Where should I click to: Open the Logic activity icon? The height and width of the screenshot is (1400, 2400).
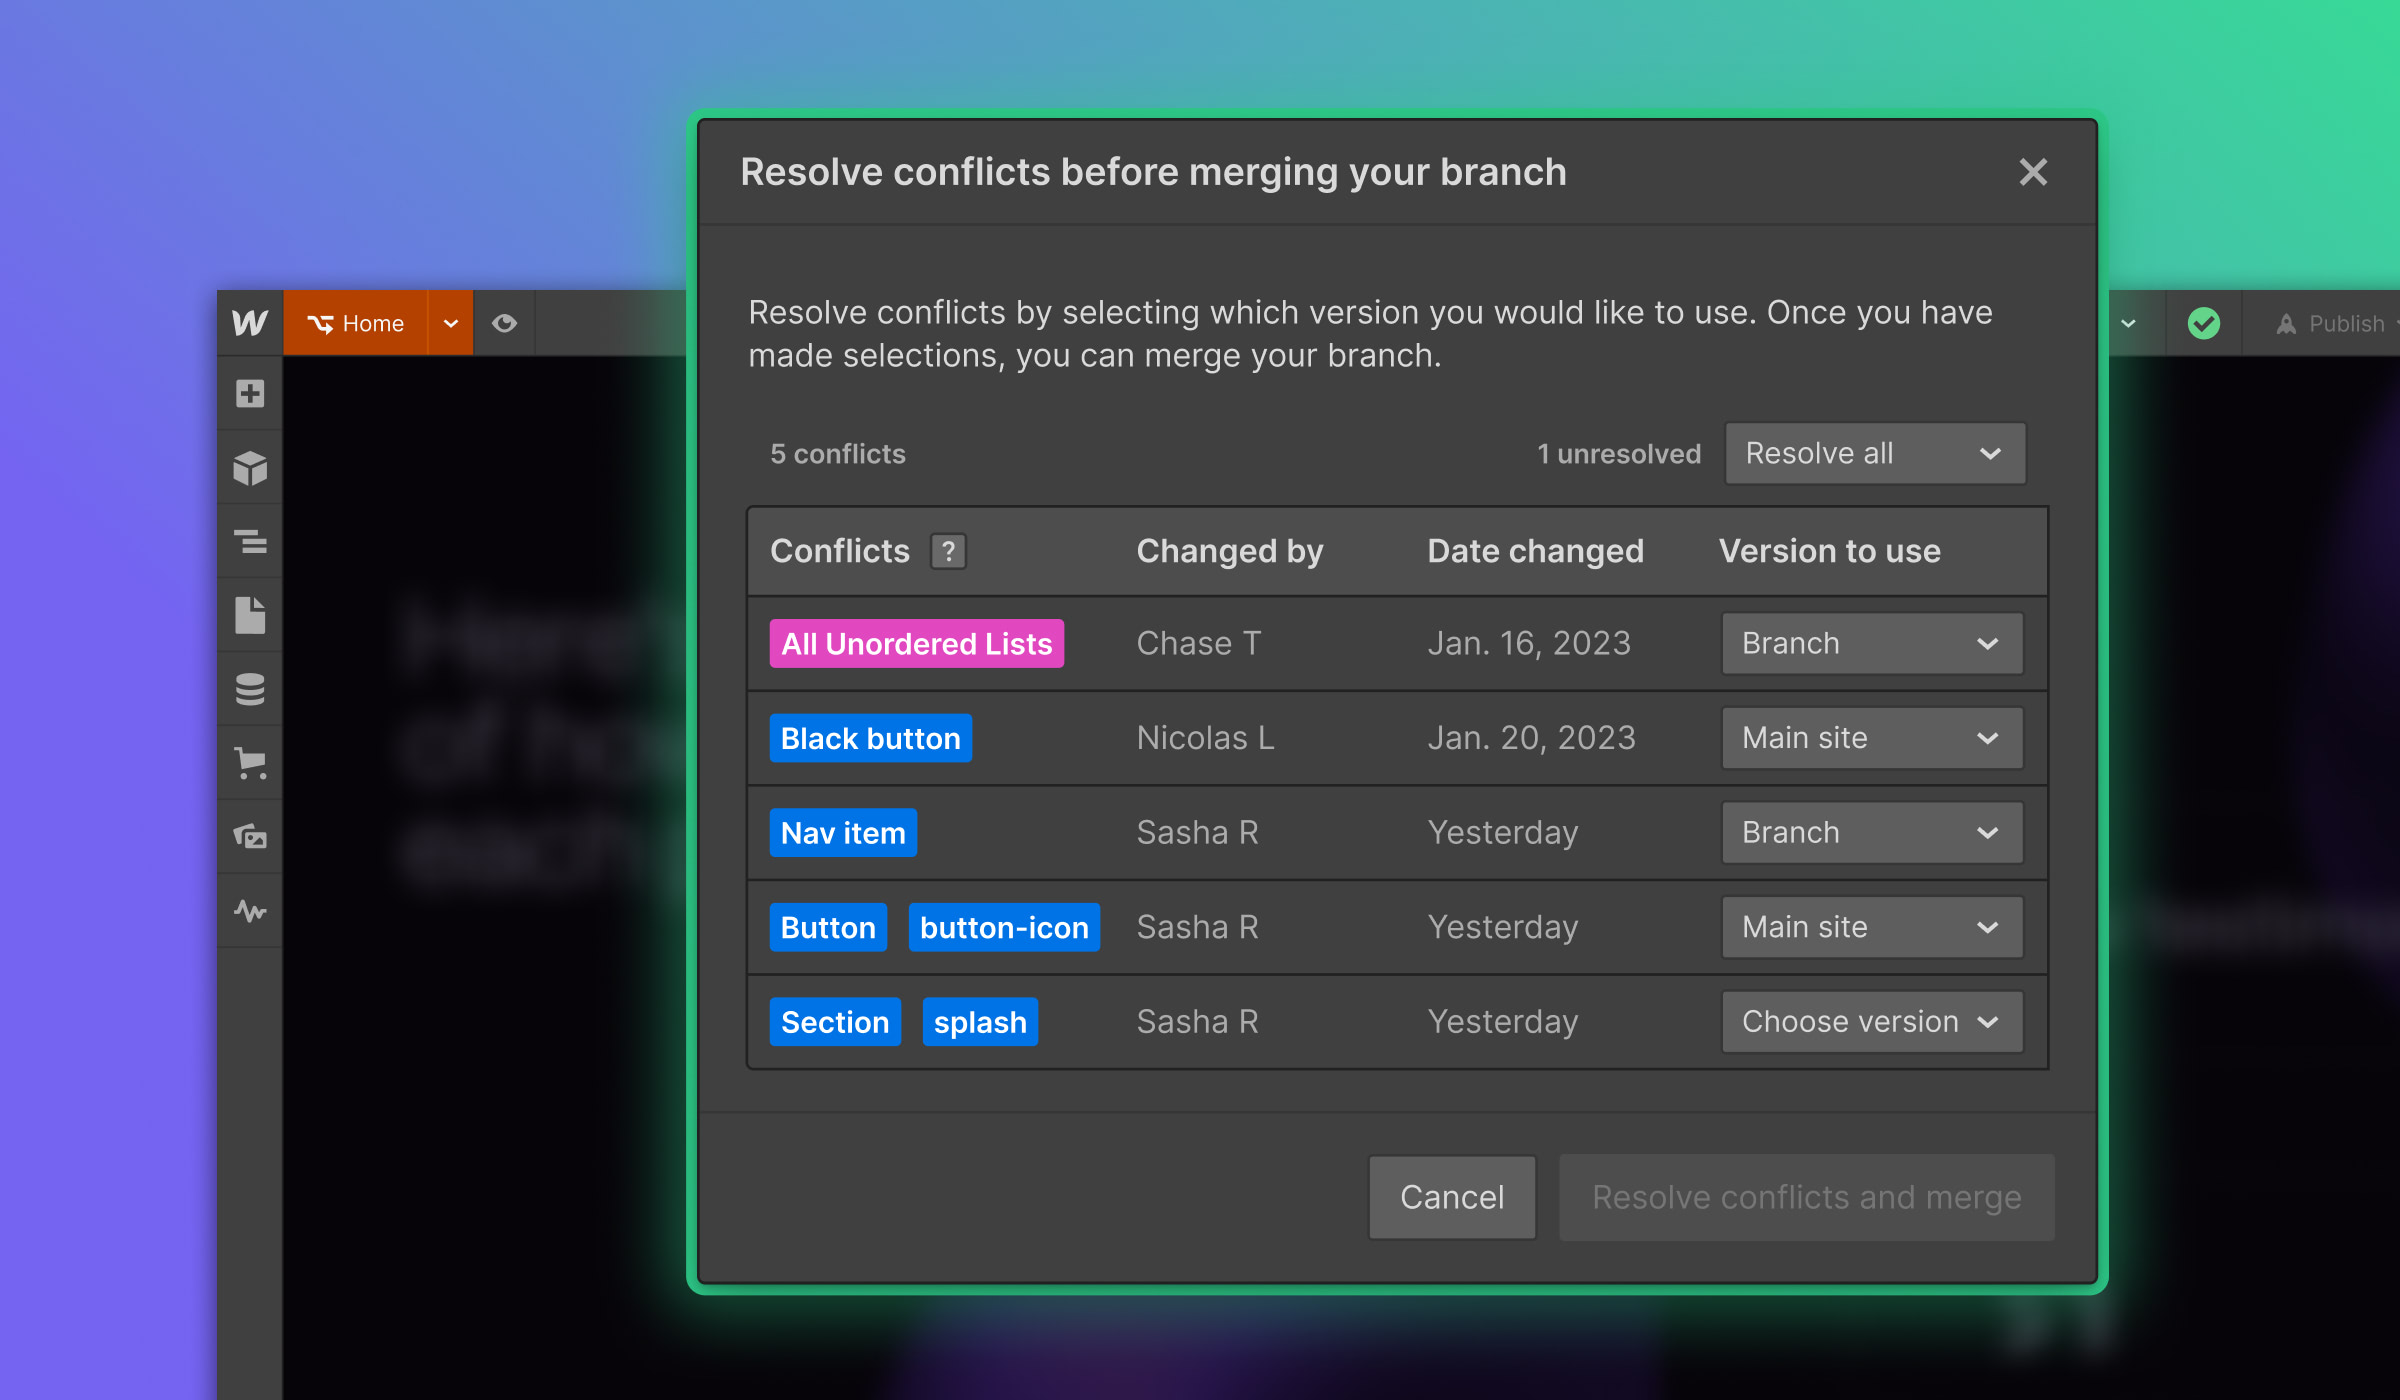pos(250,910)
